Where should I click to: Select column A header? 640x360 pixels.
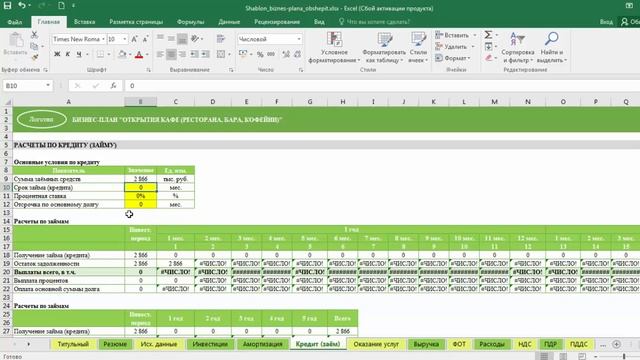click(x=69, y=102)
